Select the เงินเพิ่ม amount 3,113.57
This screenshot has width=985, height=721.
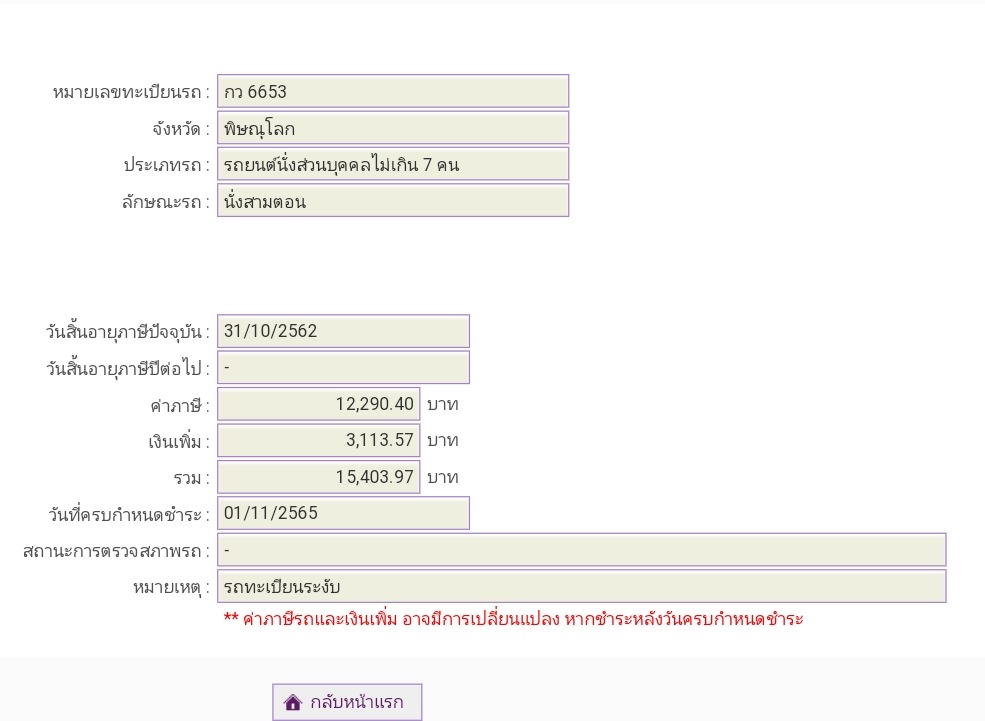click(x=318, y=440)
